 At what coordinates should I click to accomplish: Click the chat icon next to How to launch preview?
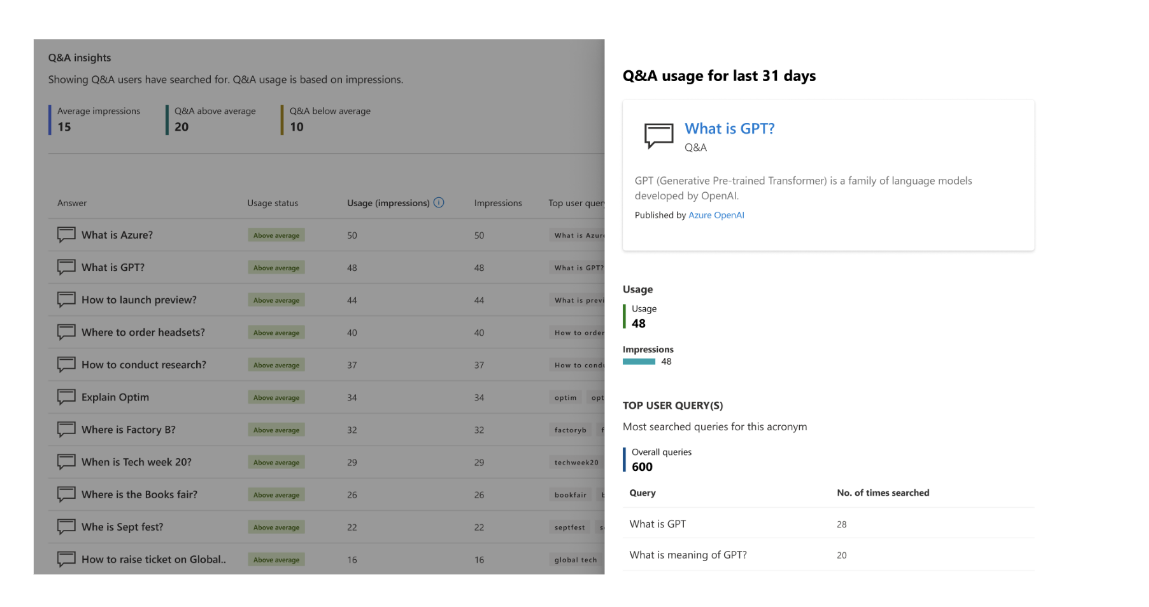[x=67, y=300]
